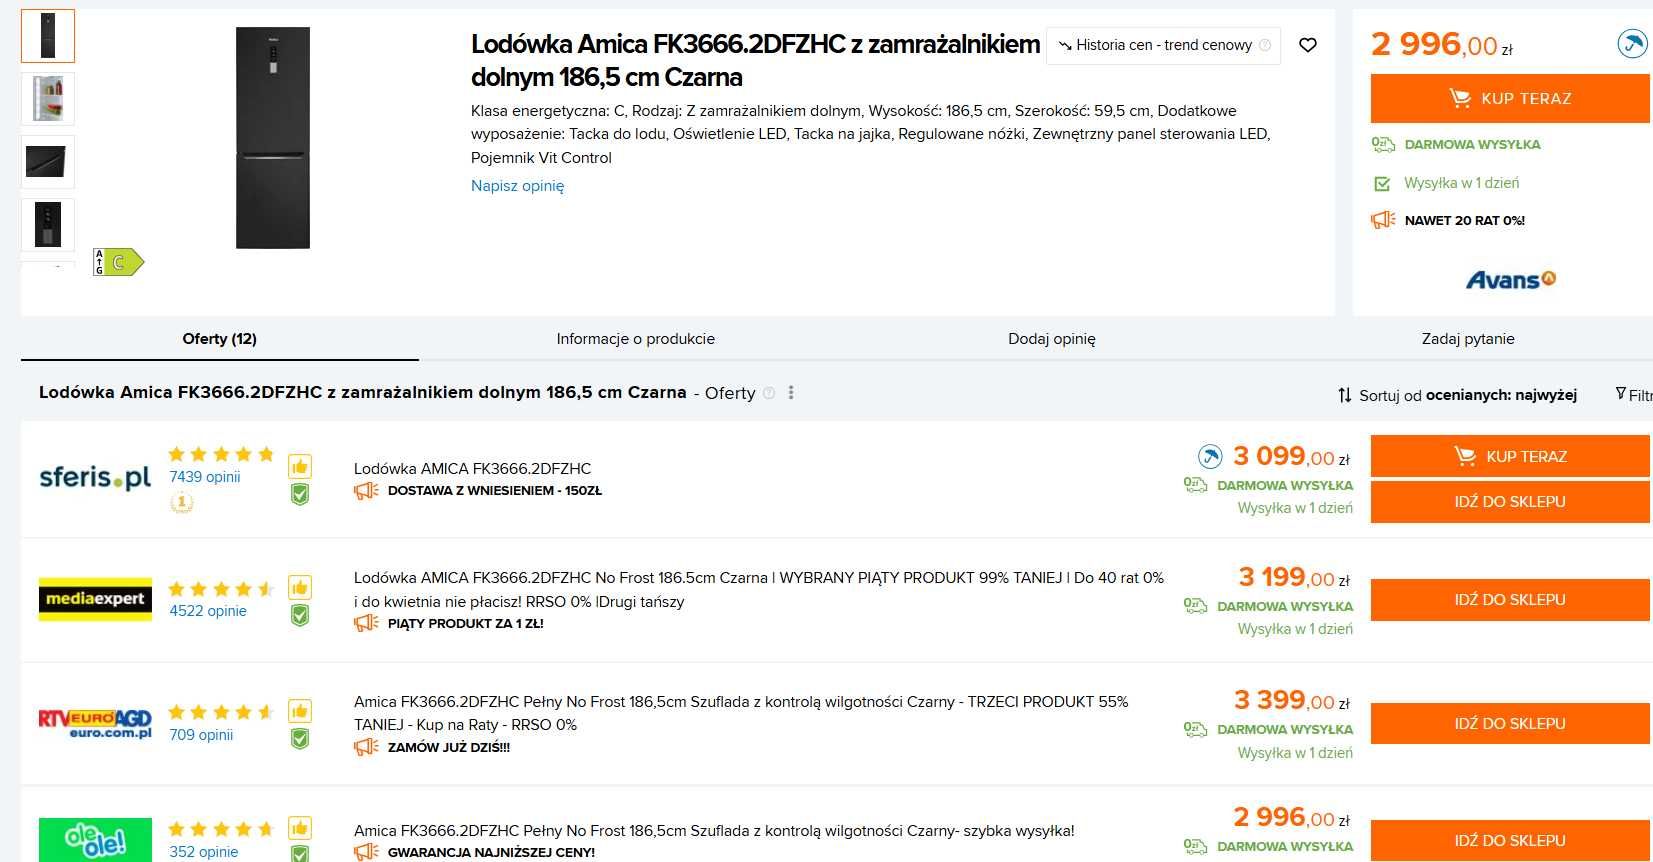Viewport: 1653px width, 862px height.
Task: Click mediaexpert thumbs-up recommendation badge
Action: pyautogui.click(x=300, y=587)
